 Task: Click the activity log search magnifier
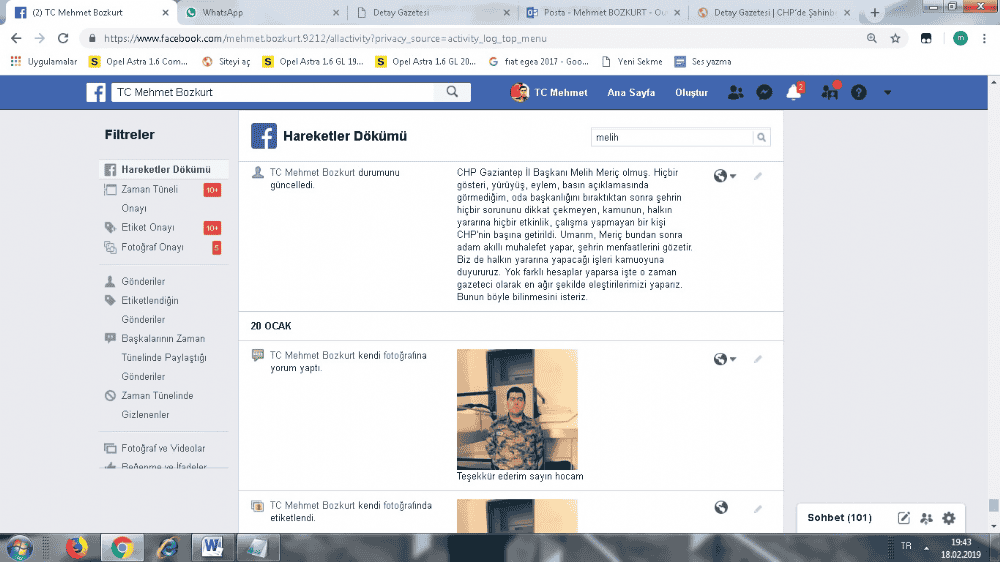761,137
